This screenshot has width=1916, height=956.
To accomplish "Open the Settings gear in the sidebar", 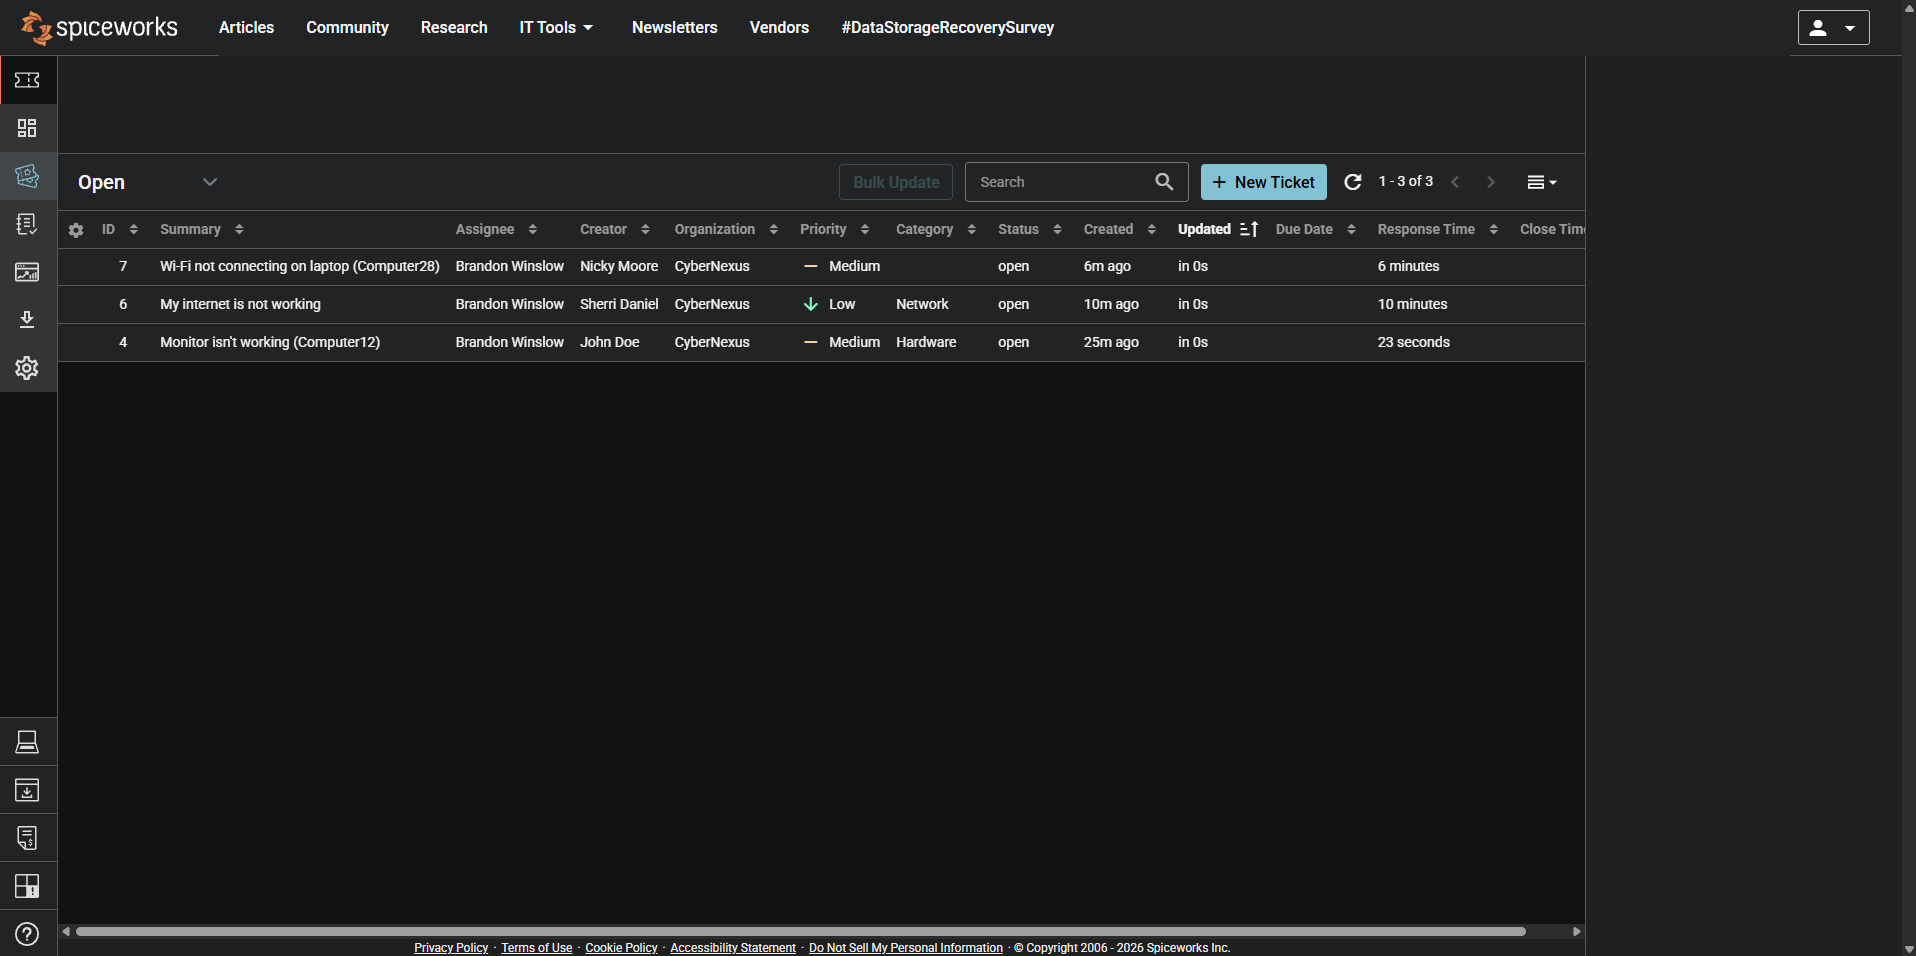I will click(27, 368).
